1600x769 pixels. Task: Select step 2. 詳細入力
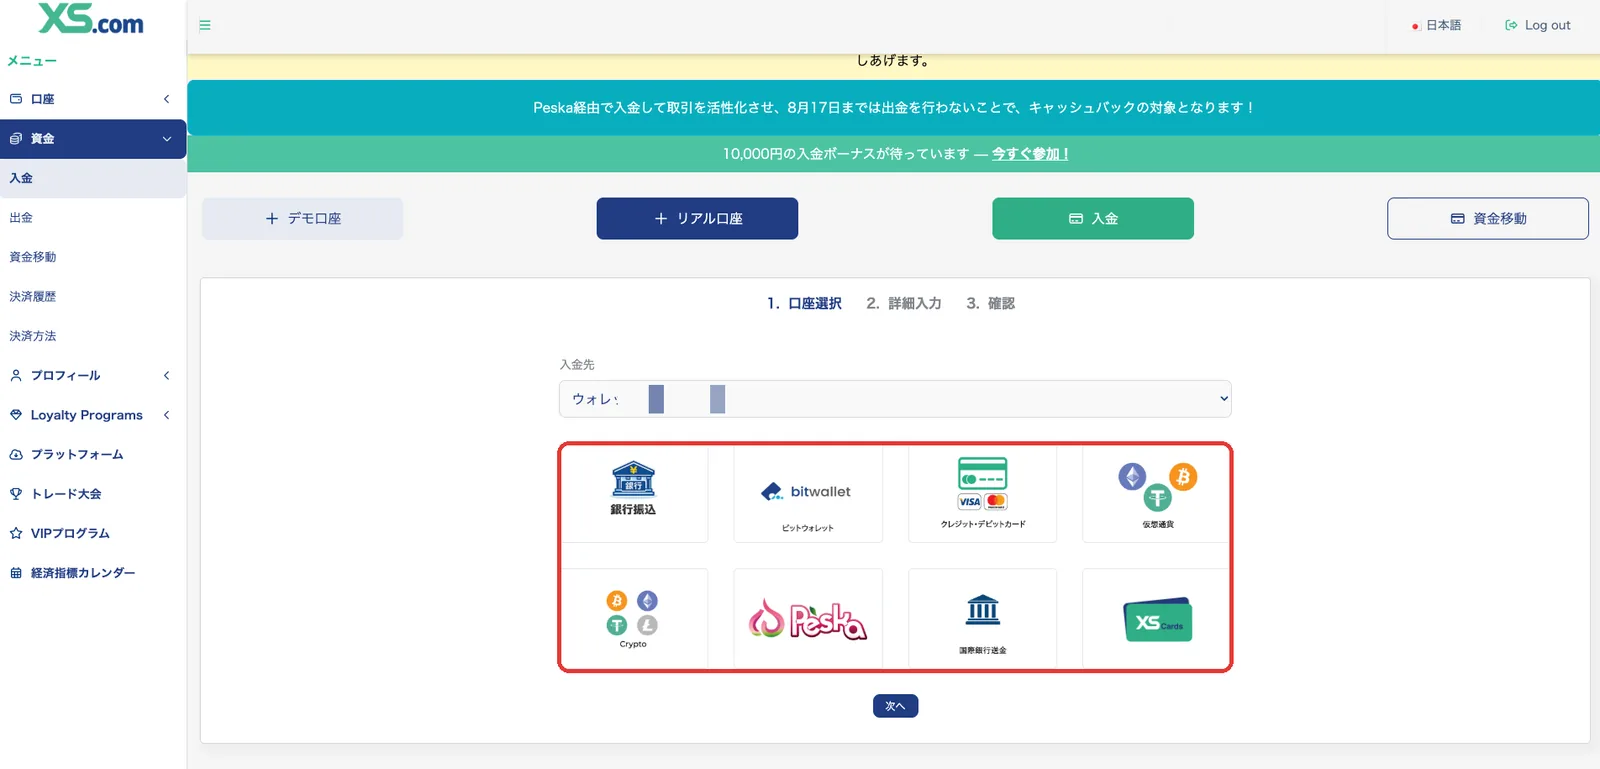[x=904, y=303]
